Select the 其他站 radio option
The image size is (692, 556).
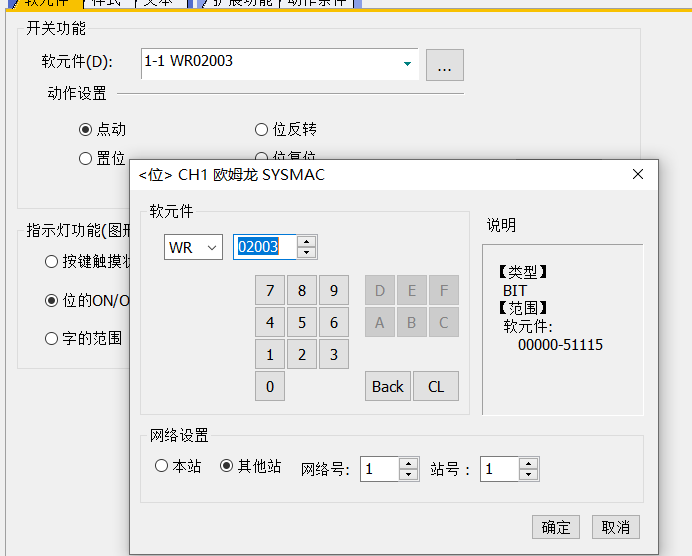pos(226,466)
